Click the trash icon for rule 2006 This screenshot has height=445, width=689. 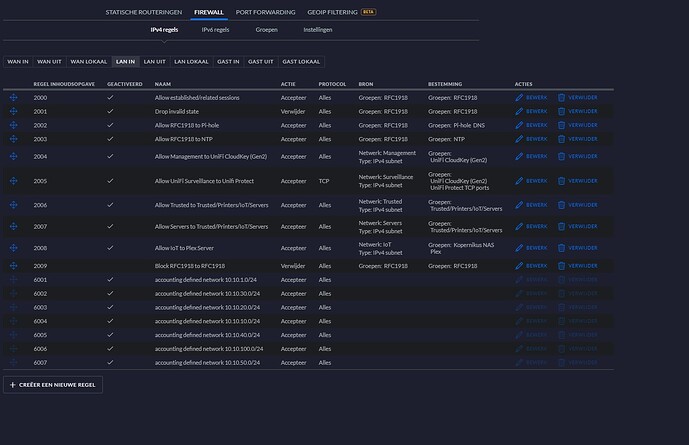coord(561,204)
